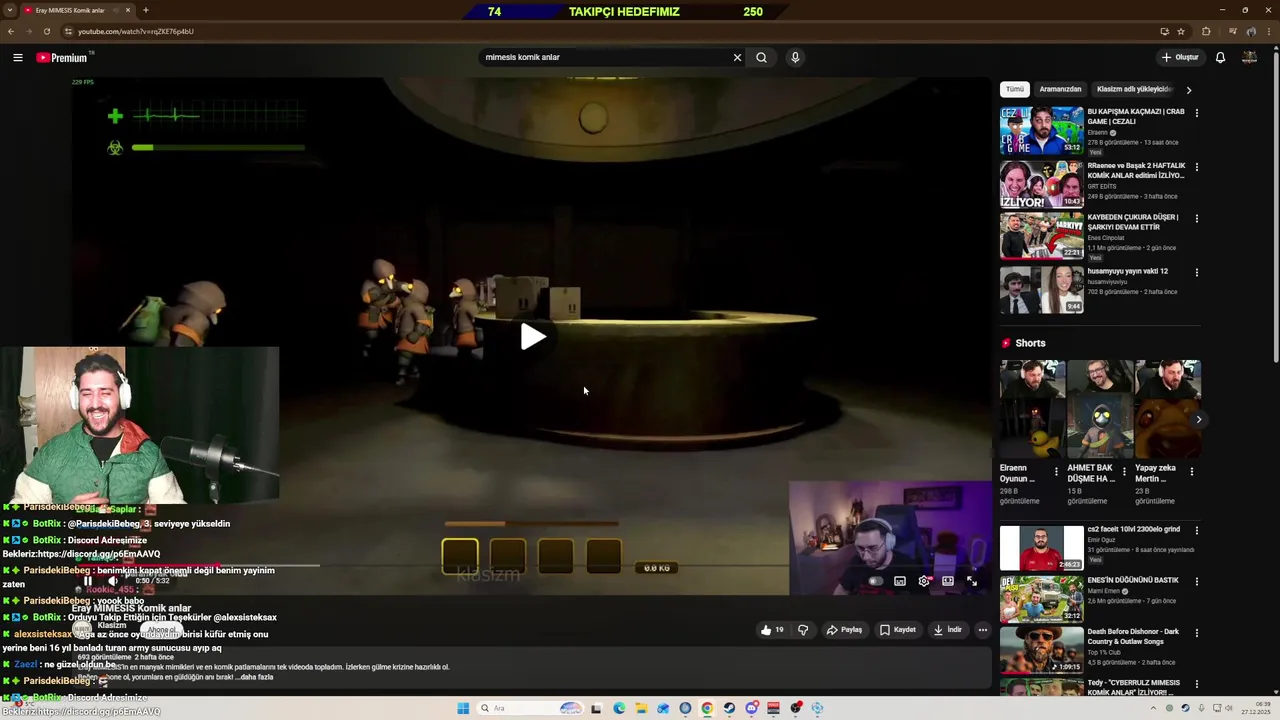This screenshot has height=720, width=1280.
Task: Like the video with the thumbs-up
Action: (x=772, y=630)
